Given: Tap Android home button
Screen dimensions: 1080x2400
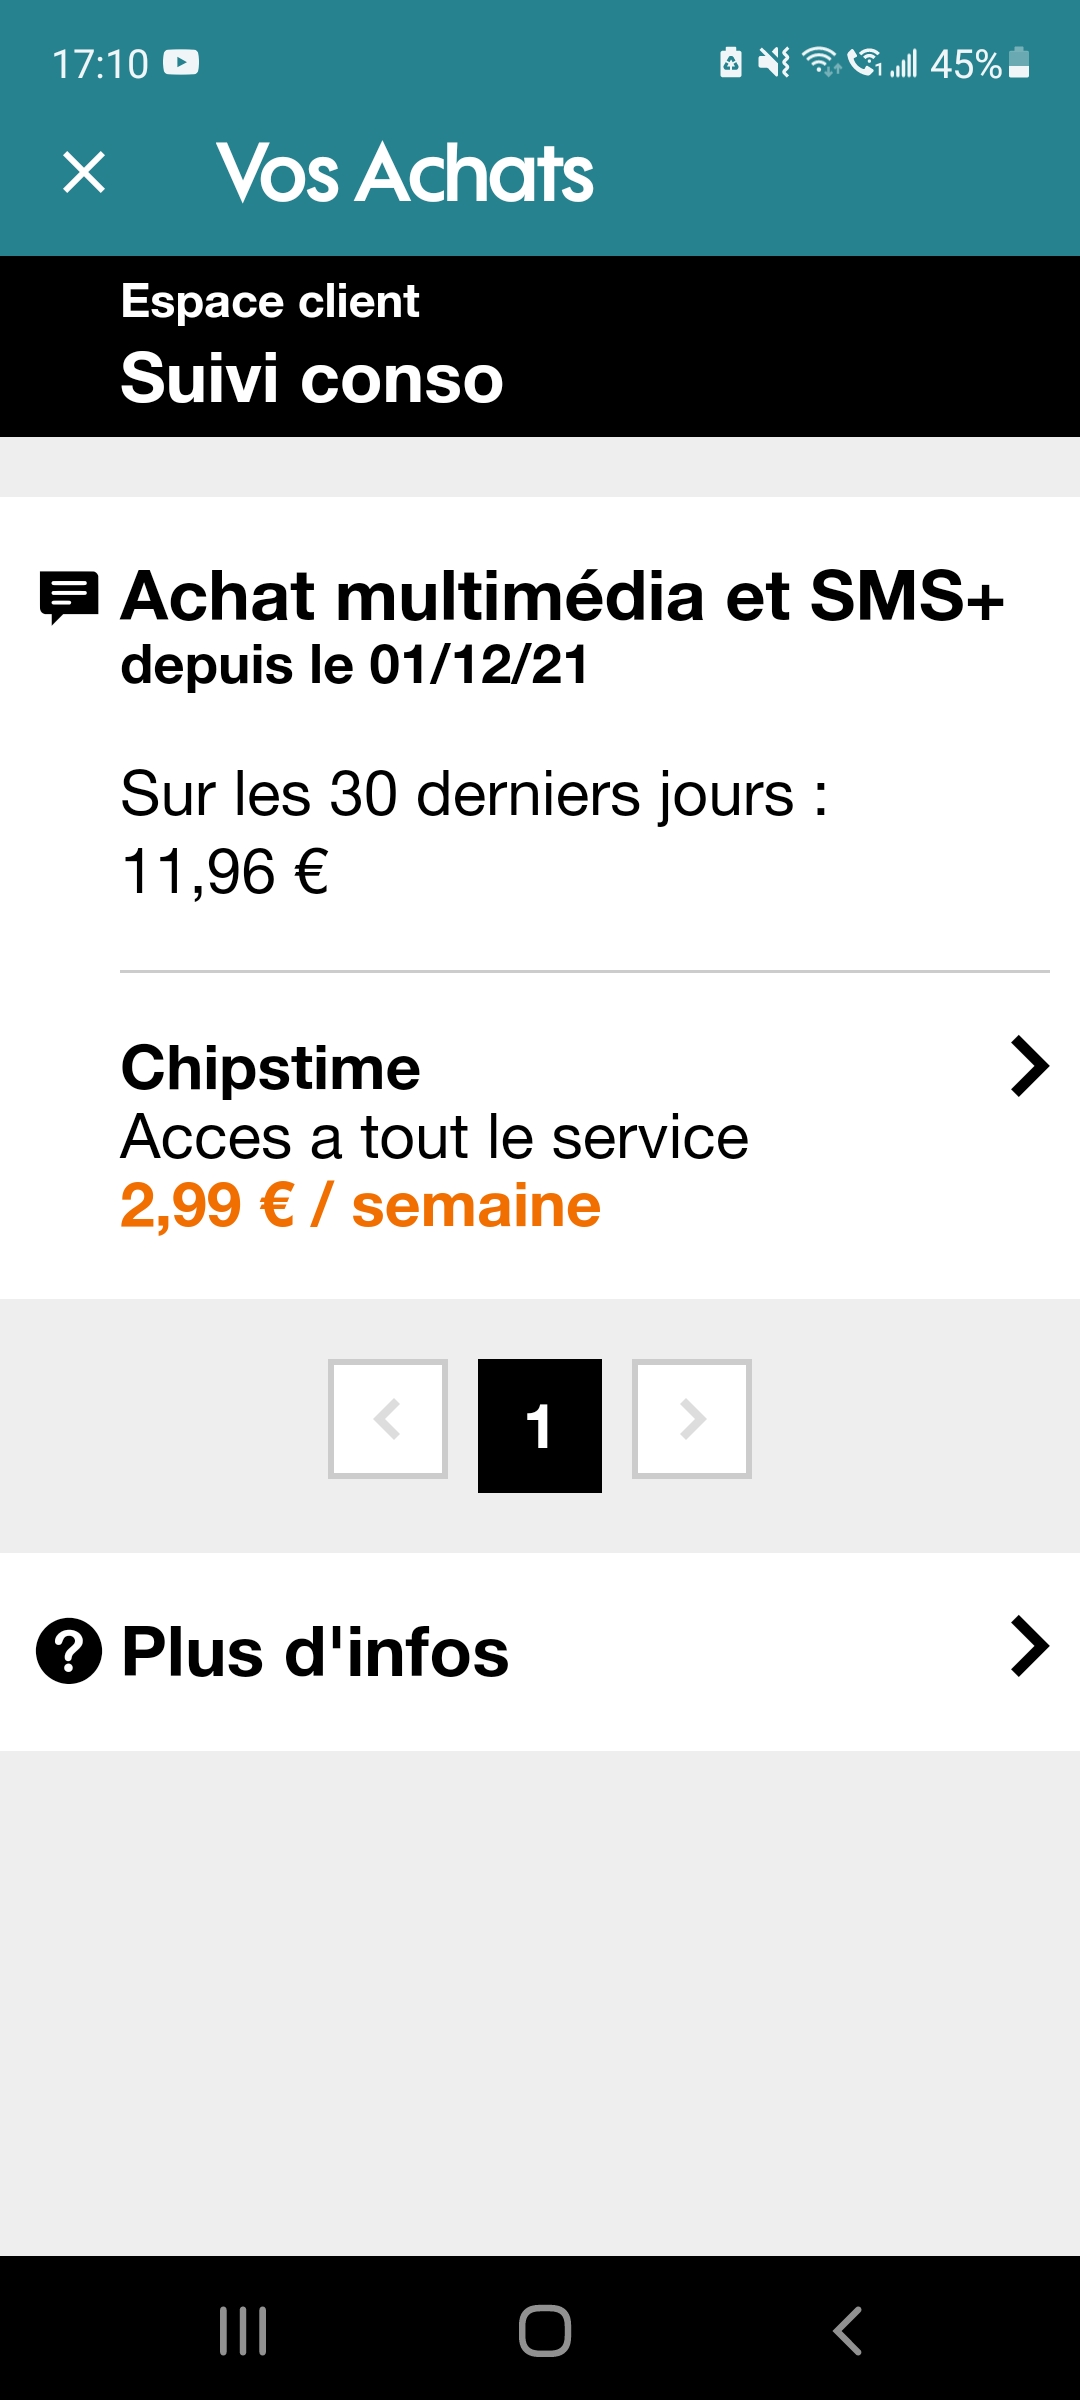Looking at the screenshot, I should point(545,2330).
